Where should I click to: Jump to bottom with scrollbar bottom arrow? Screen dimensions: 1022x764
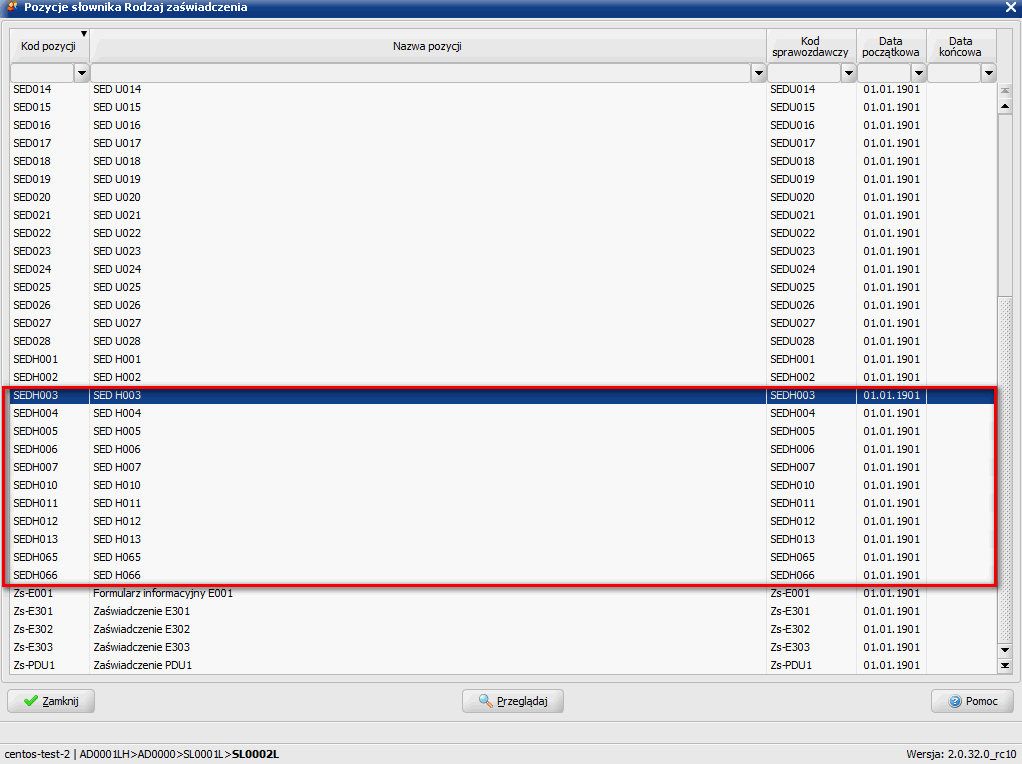point(1005,666)
